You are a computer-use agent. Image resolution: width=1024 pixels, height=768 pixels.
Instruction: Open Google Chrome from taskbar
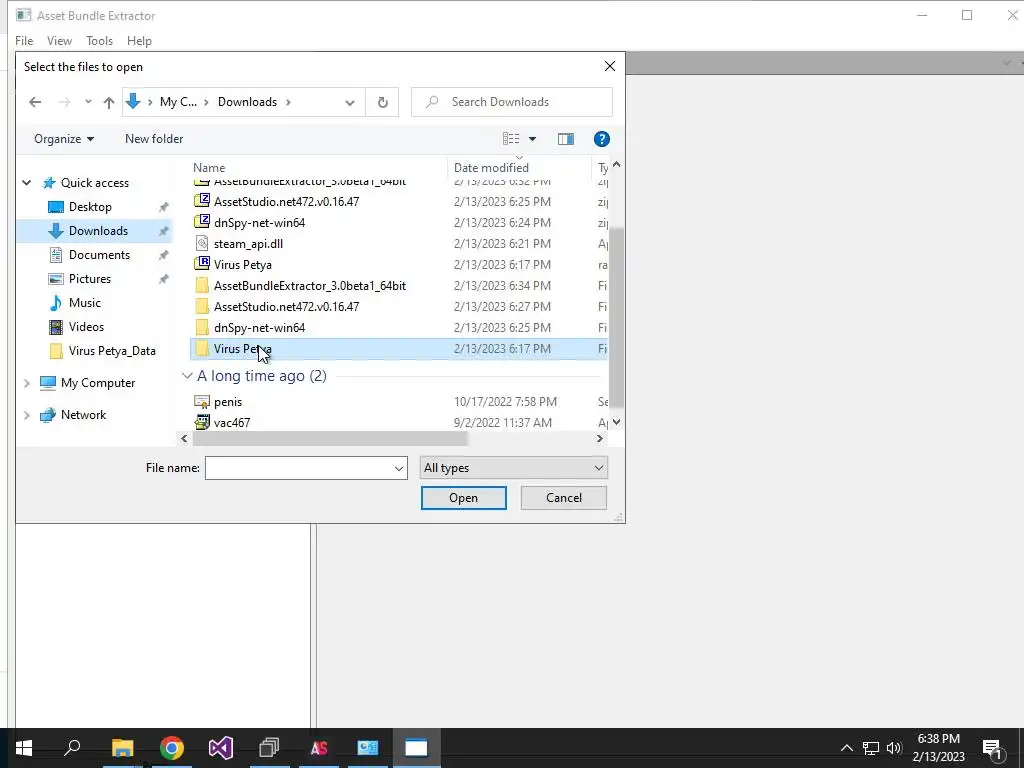pos(172,748)
